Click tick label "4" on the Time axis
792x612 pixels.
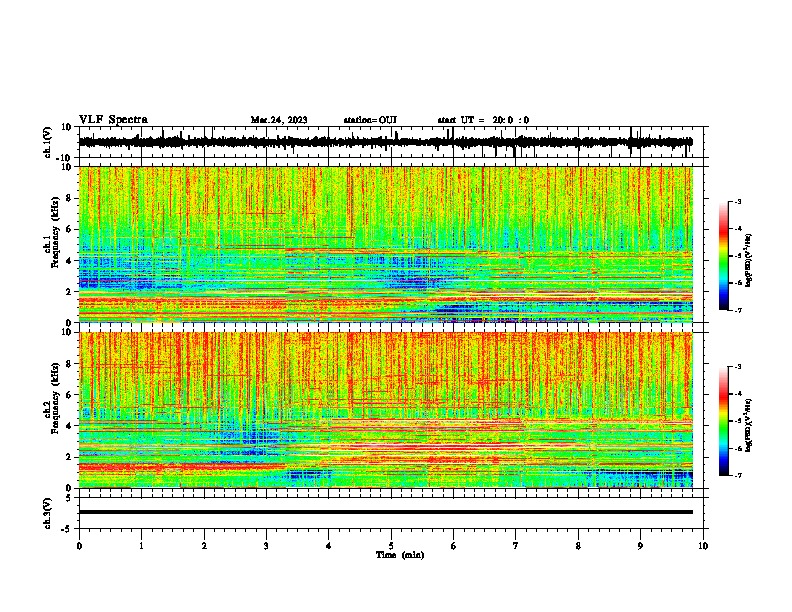[329, 546]
